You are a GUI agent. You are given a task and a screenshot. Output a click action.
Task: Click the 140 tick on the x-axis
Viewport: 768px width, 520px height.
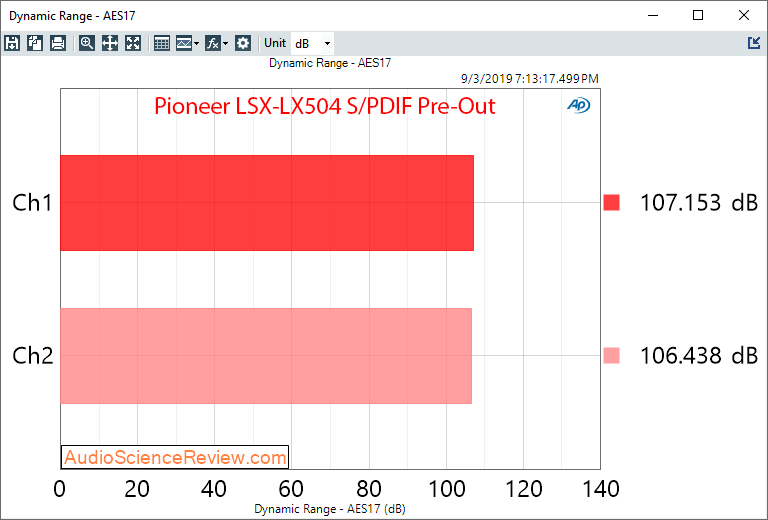pos(601,489)
